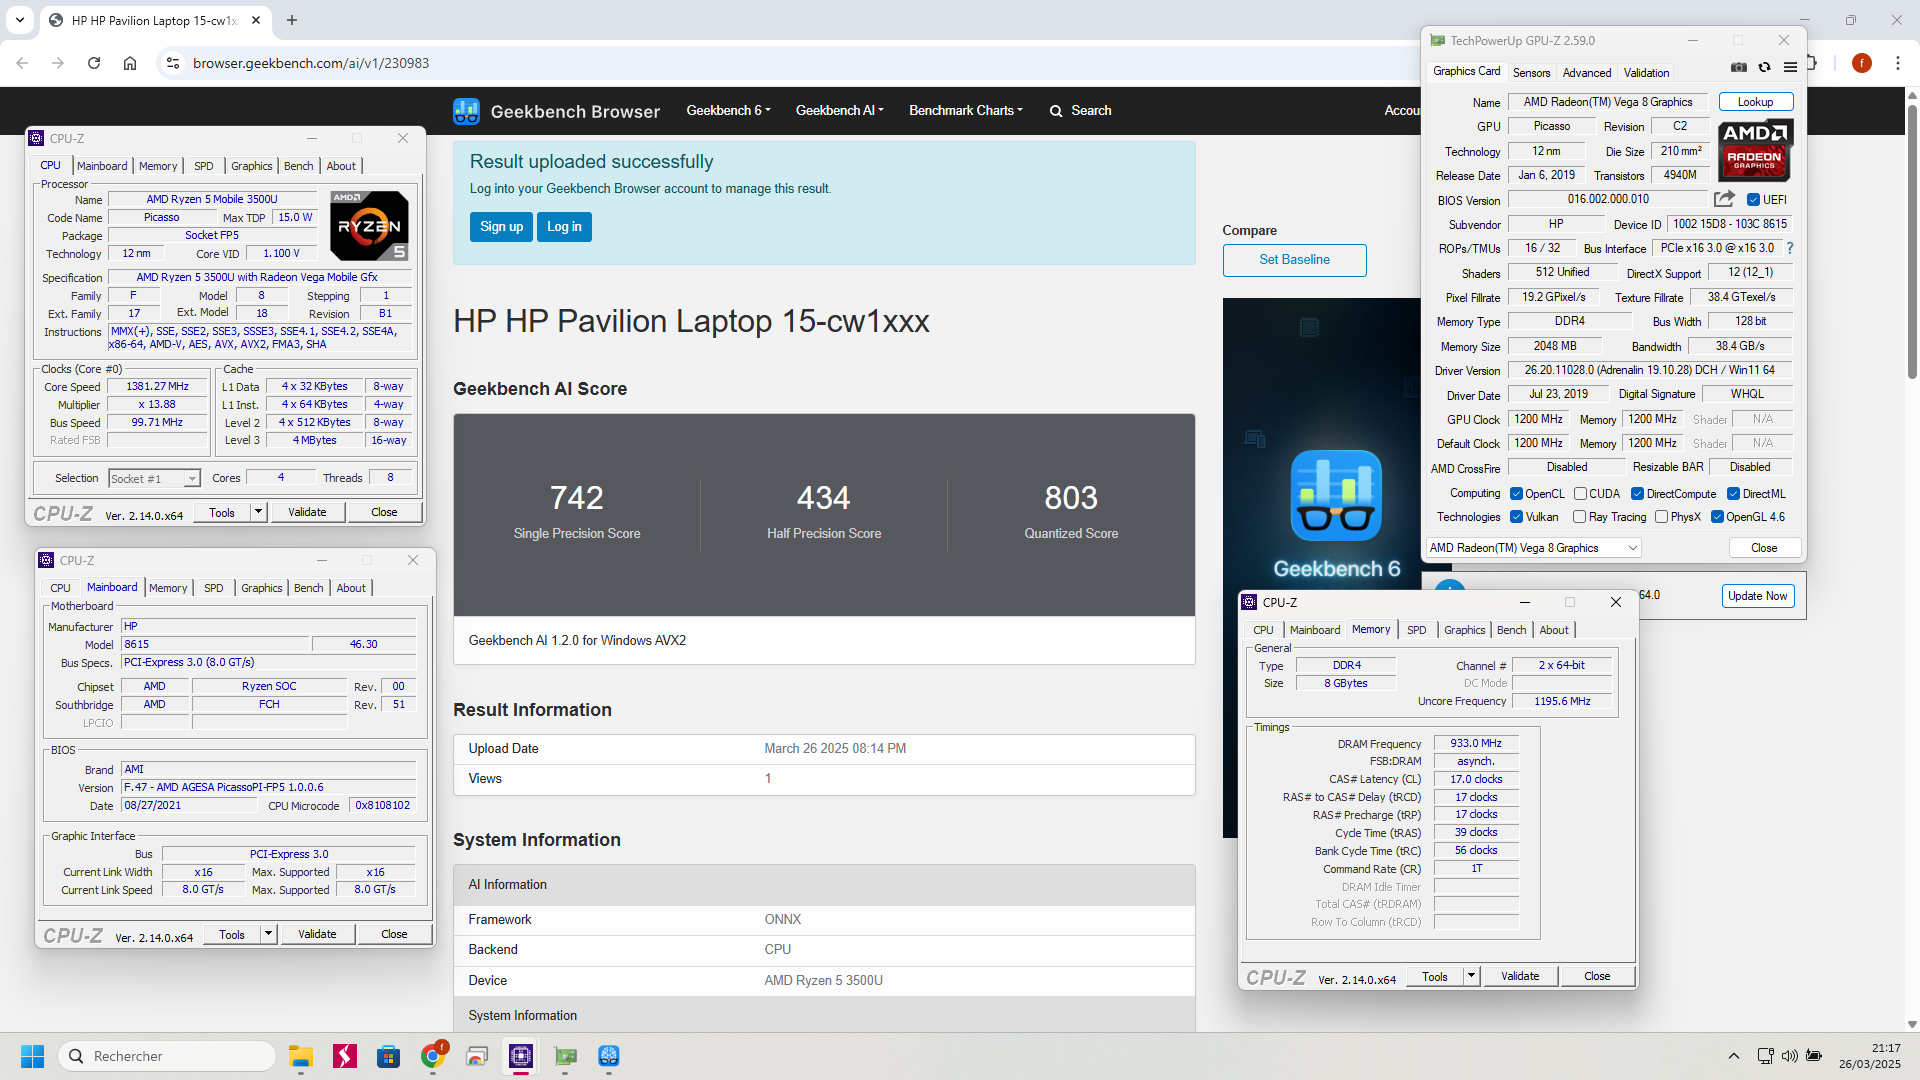
Task: Click the Log in button
Action: [x=564, y=227]
